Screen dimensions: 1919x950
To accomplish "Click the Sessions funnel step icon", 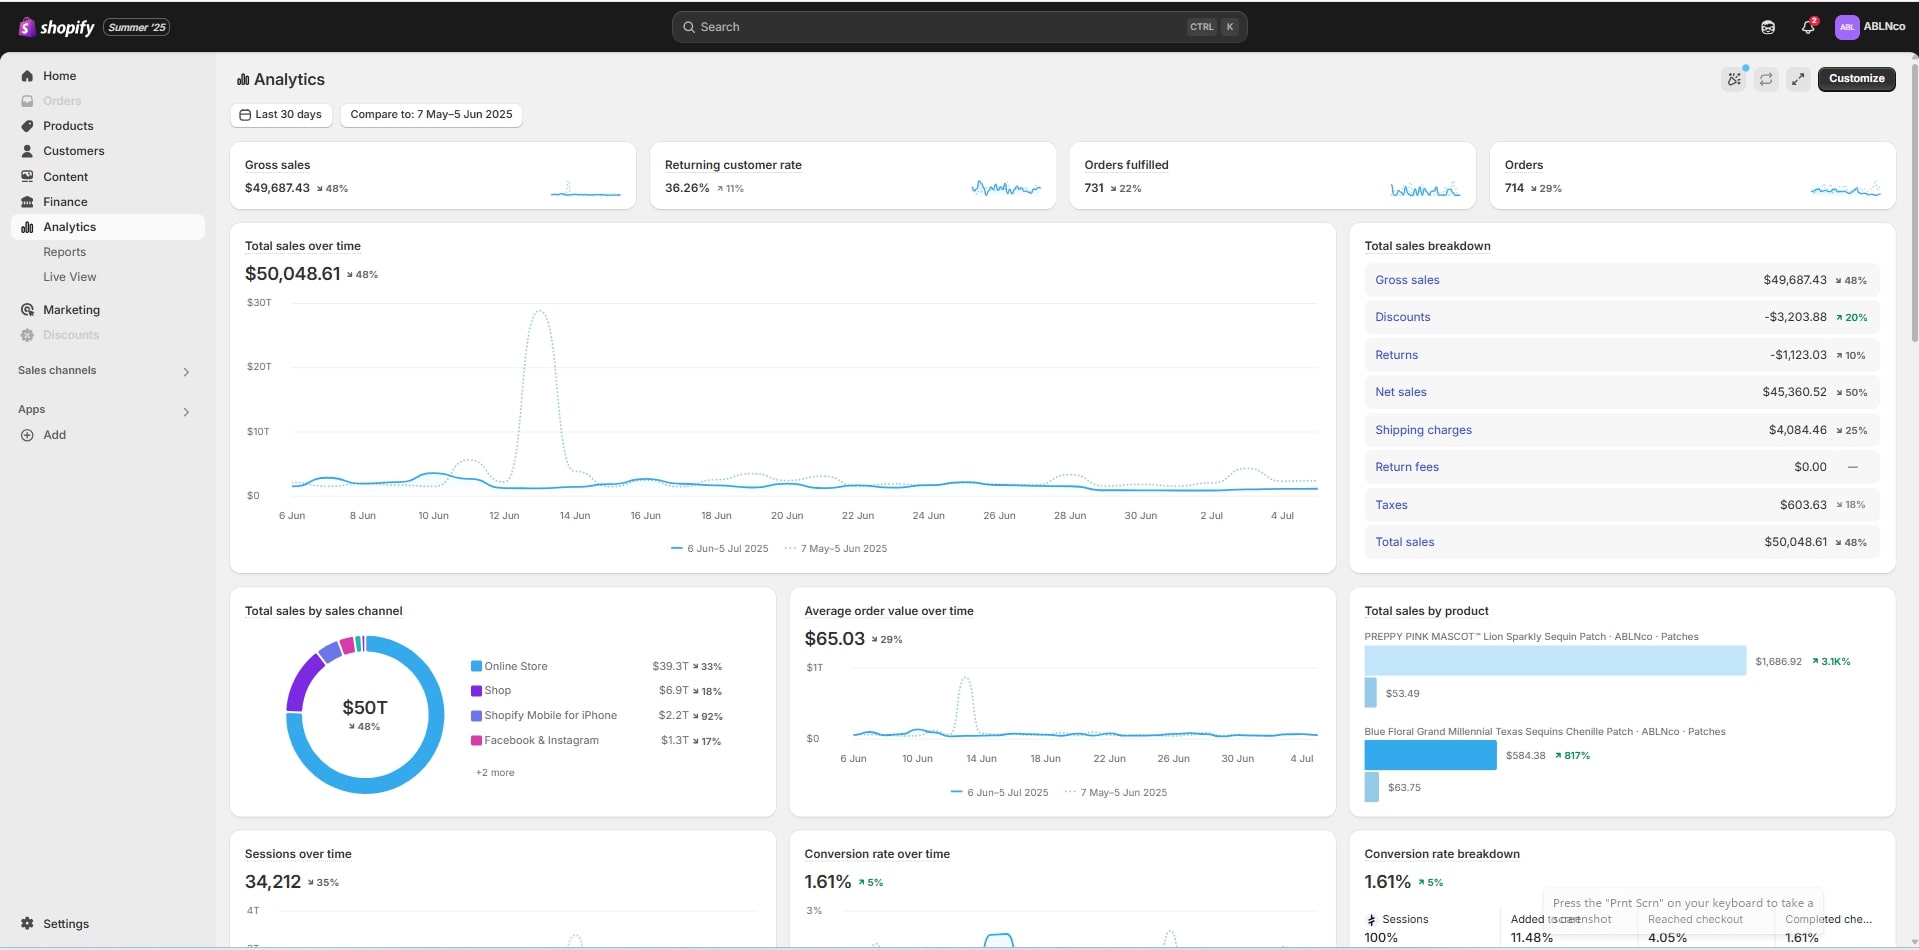I will [x=1371, y=920].
